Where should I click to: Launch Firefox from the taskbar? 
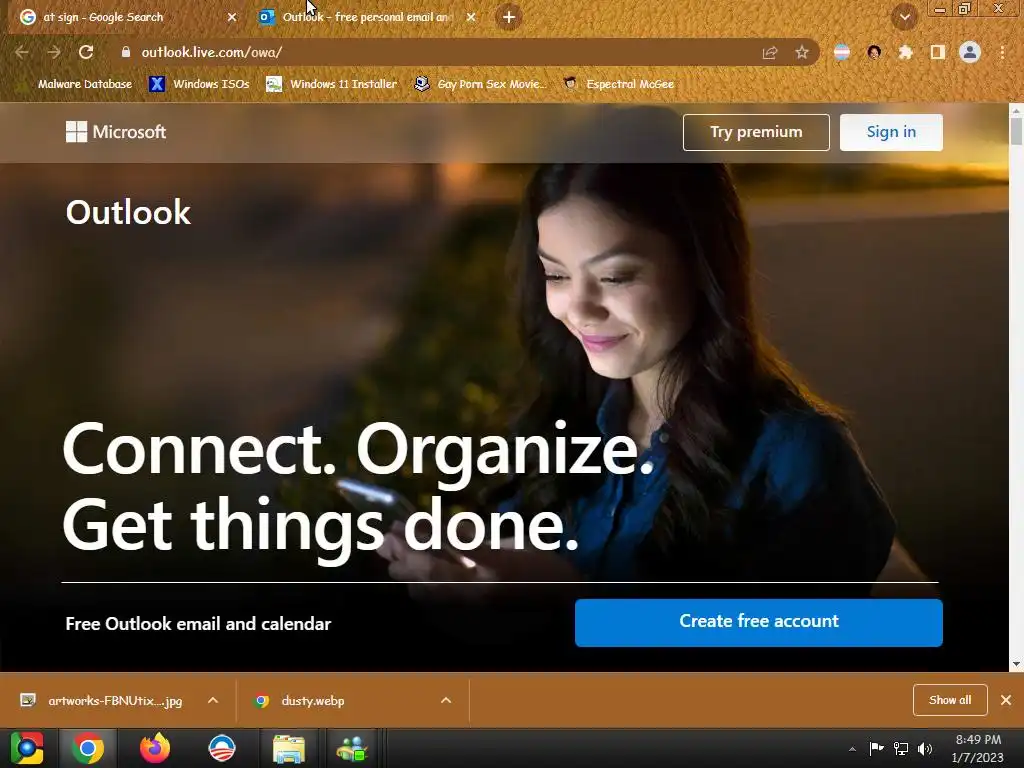[x=155, y=748]
